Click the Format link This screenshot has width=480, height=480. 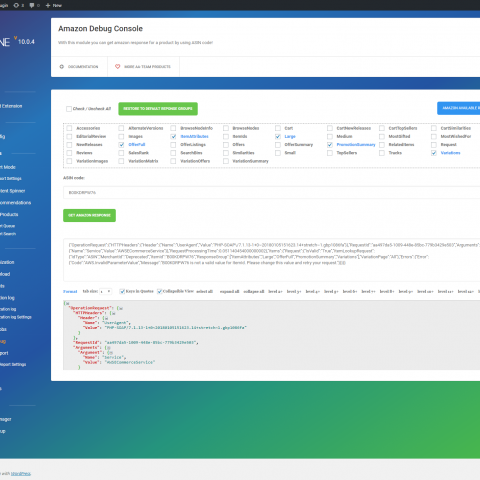tap(70, 291)
